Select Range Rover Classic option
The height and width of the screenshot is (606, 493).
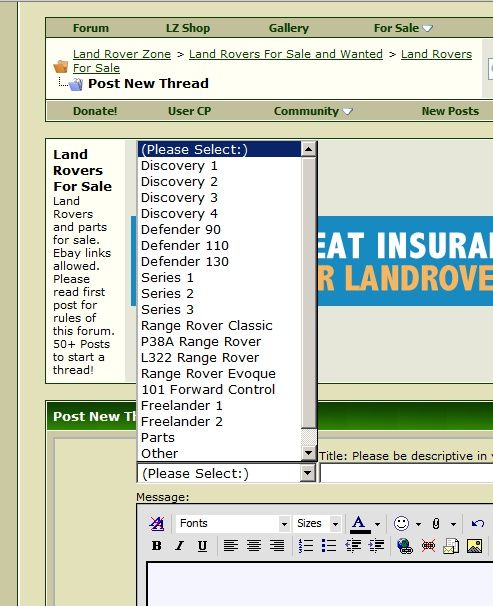tap(219, 326)
